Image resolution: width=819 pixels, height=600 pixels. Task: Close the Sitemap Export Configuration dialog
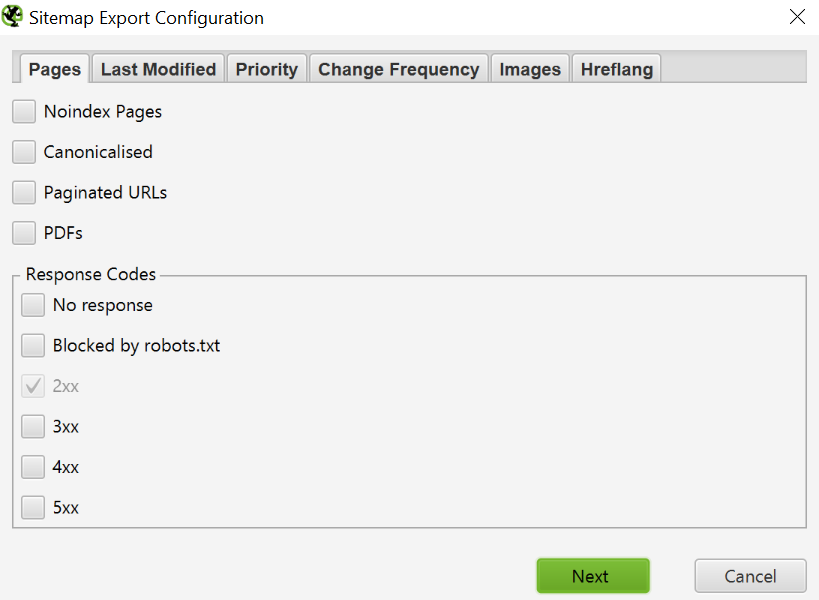(796, 16)
